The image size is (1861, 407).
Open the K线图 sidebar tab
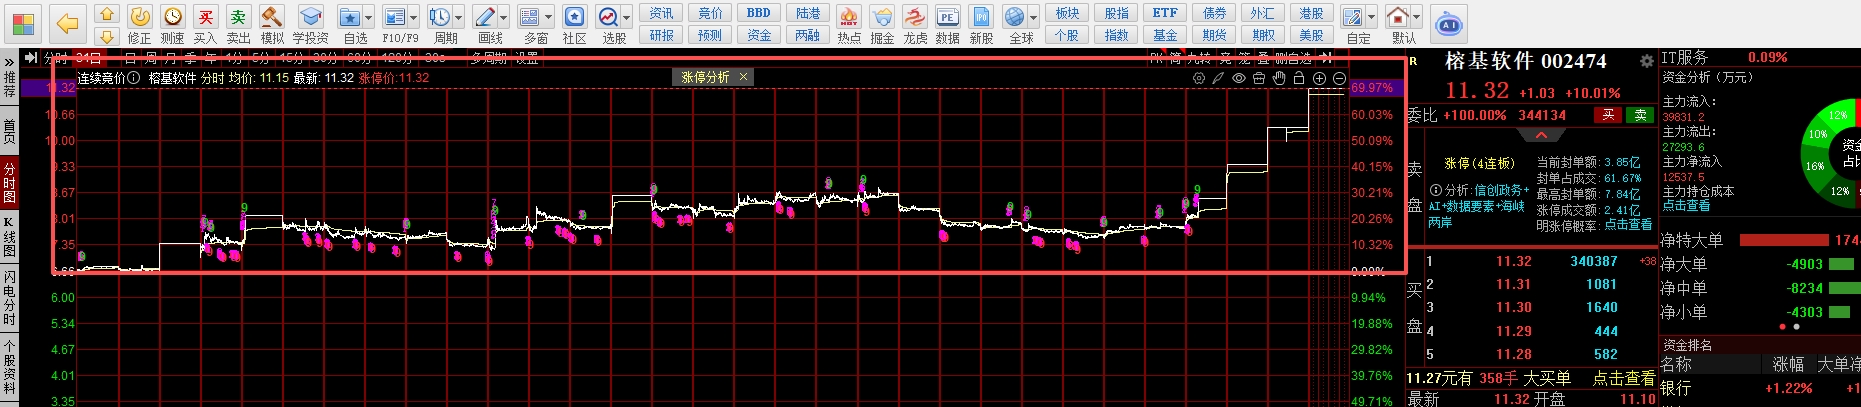coord(9,236)
